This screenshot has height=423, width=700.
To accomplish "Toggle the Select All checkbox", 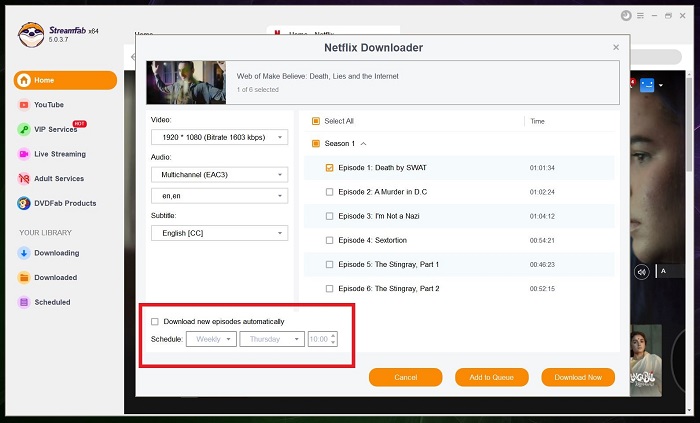I will coord(316,121).
